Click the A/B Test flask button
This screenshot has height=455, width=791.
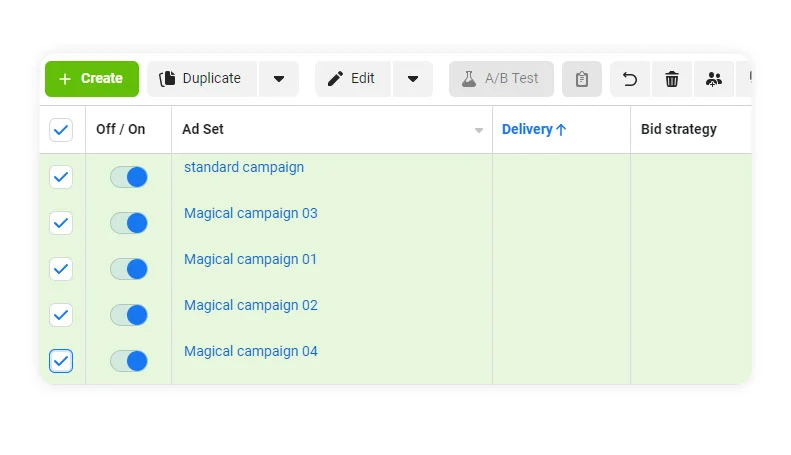tap(501, 79)
